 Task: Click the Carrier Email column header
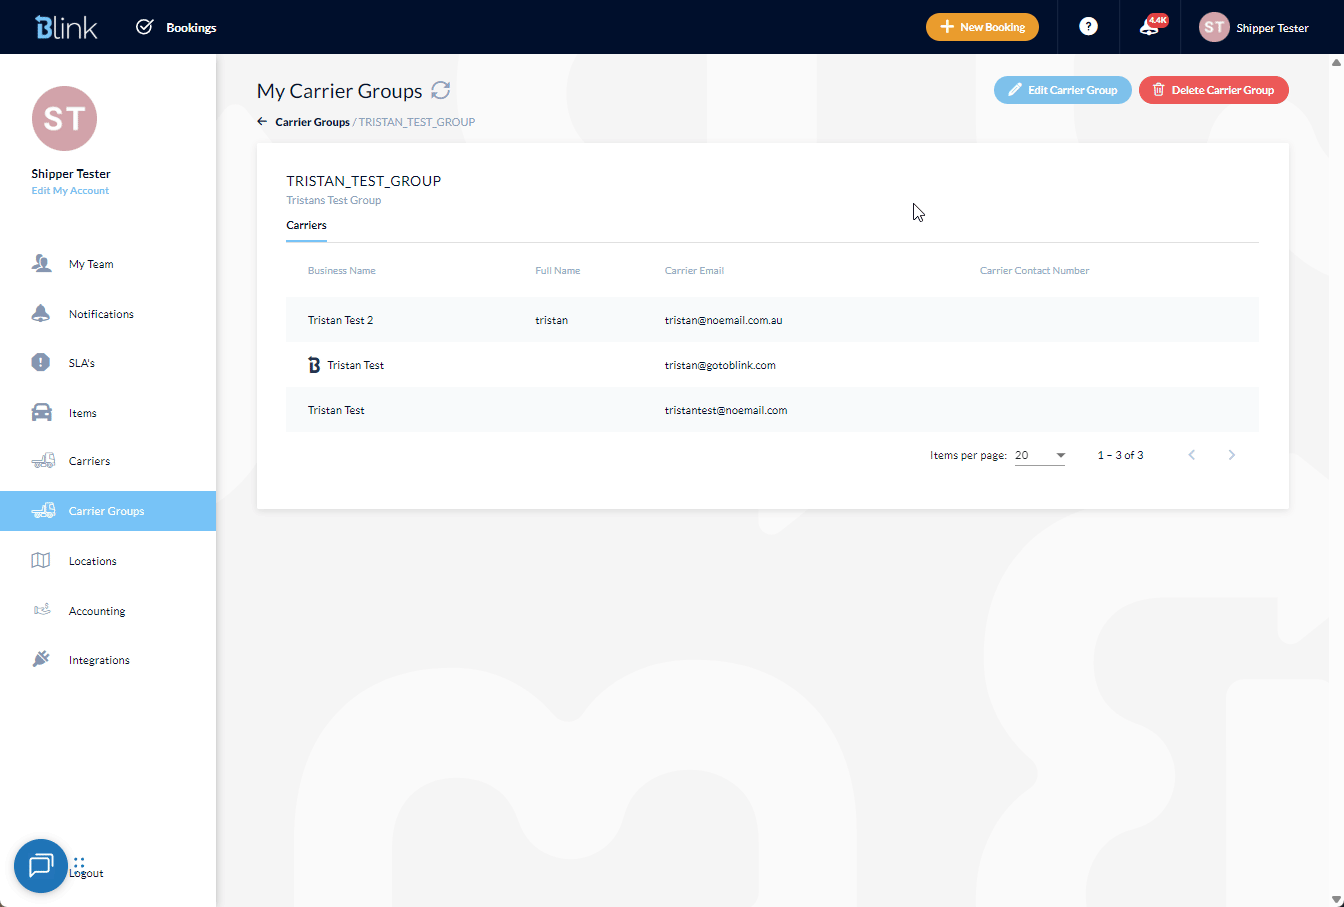tap(694, 271)
